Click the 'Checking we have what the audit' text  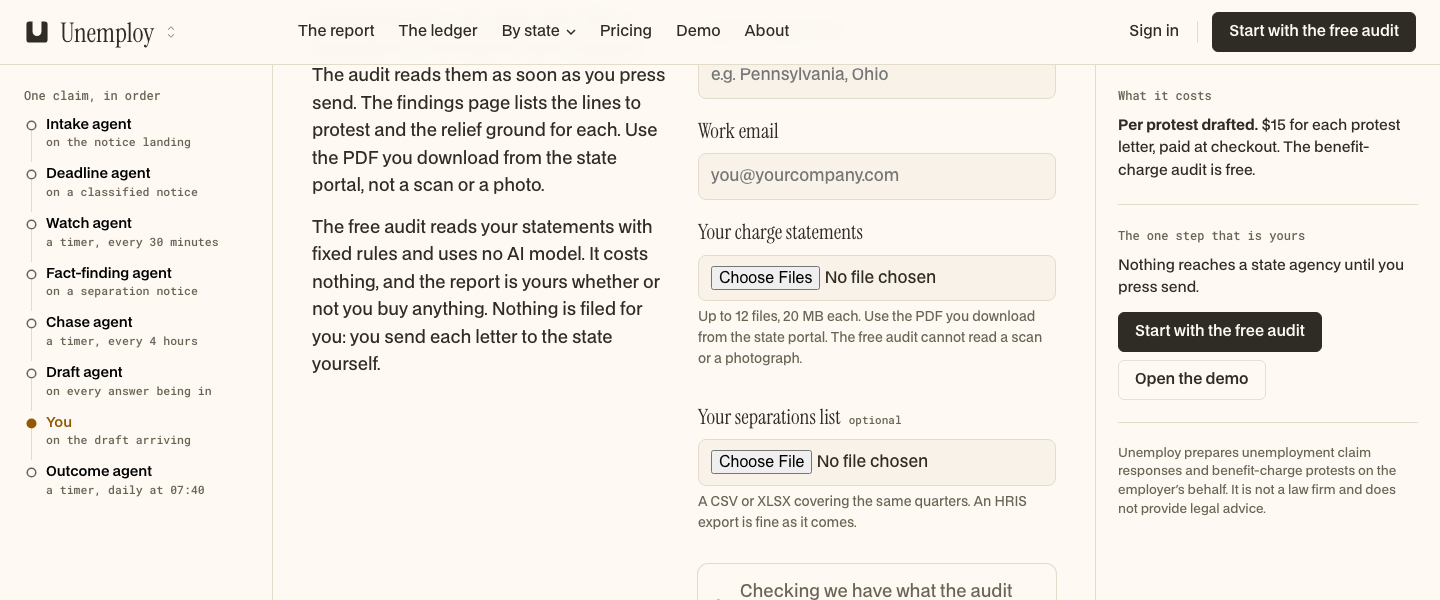[876, 590]
